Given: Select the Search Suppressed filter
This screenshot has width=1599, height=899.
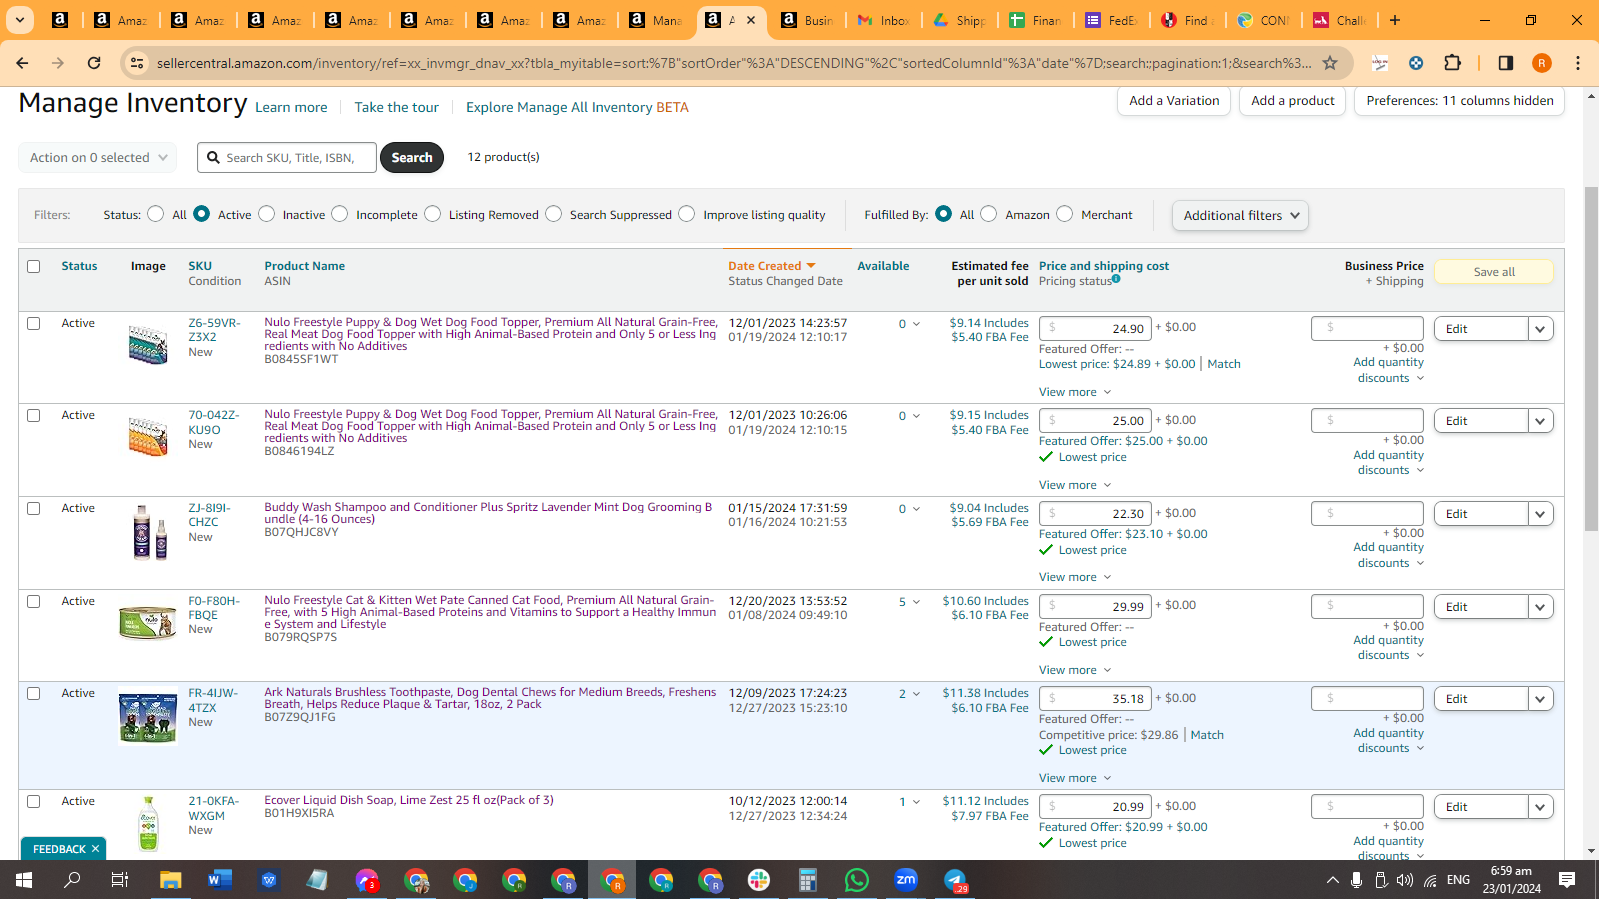Looking at the screenshot, I should 553,214.
